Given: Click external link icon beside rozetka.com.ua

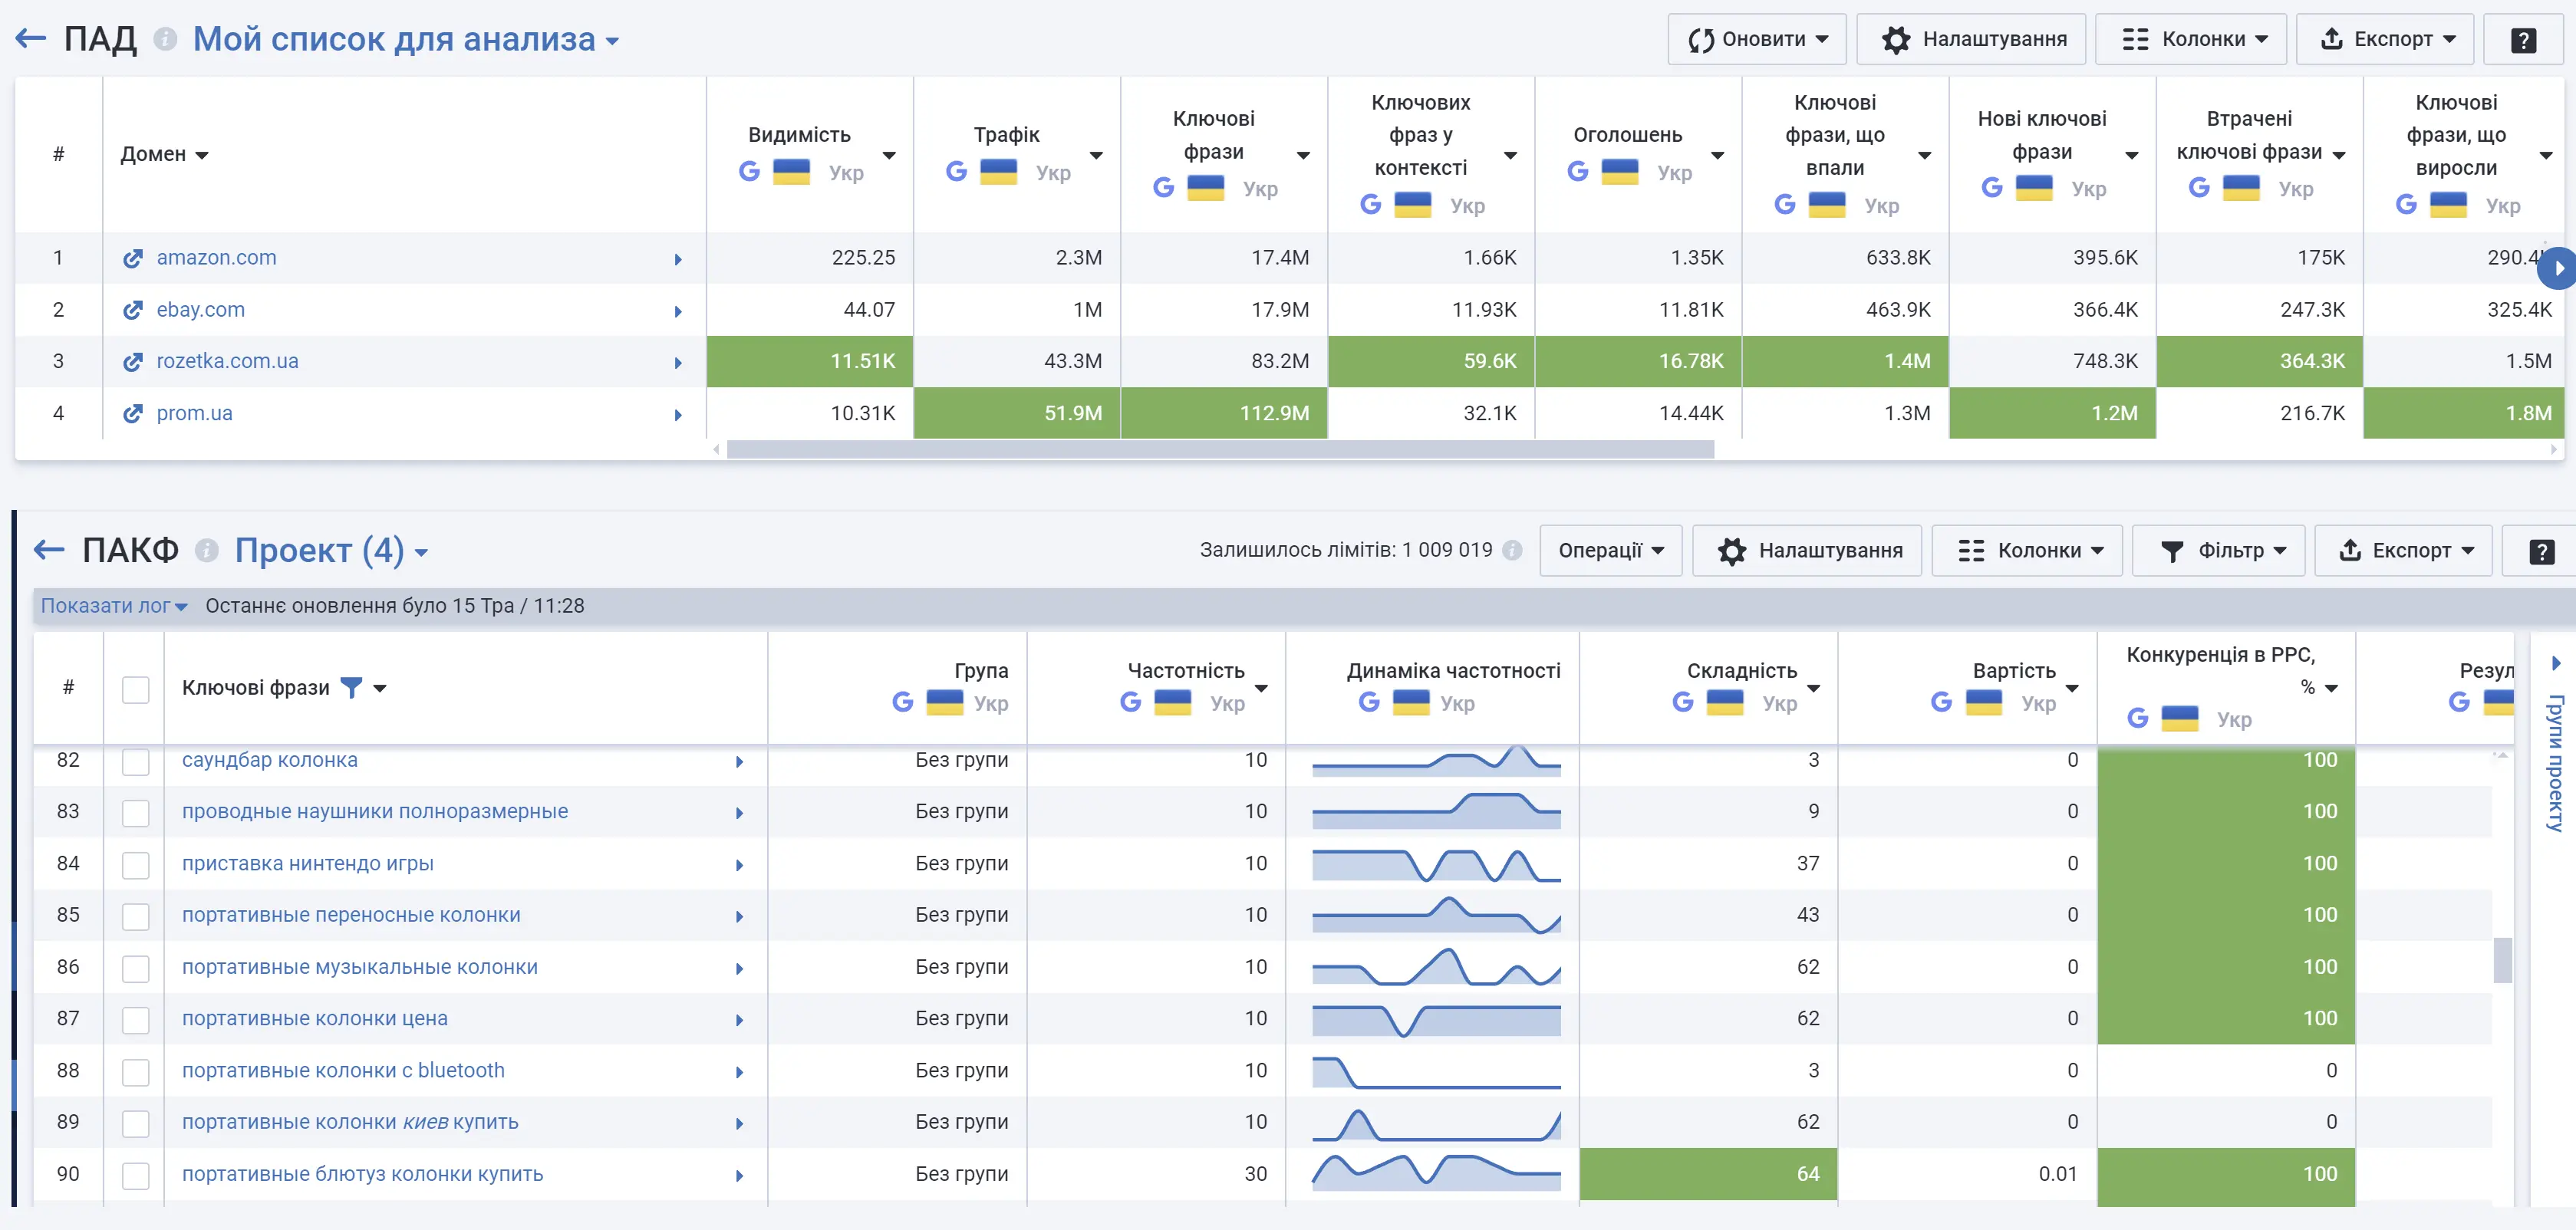Looking at the screenshot, I should [x=133, y=362].
